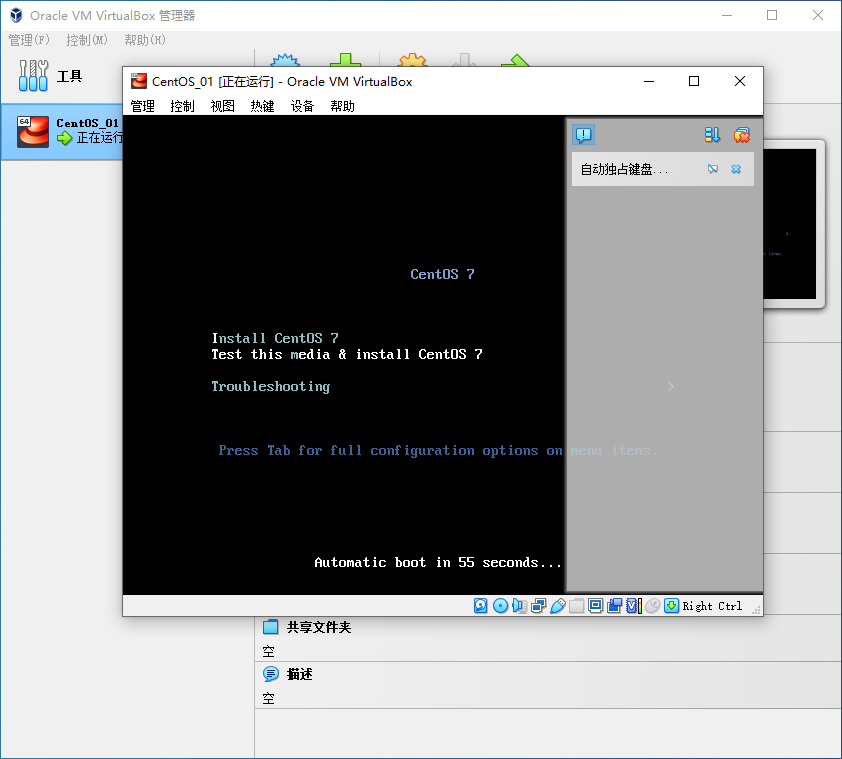Select Test this media & install CentOS 7
Viewport: 842px width, 759px height.
click(x=347, y=355)
